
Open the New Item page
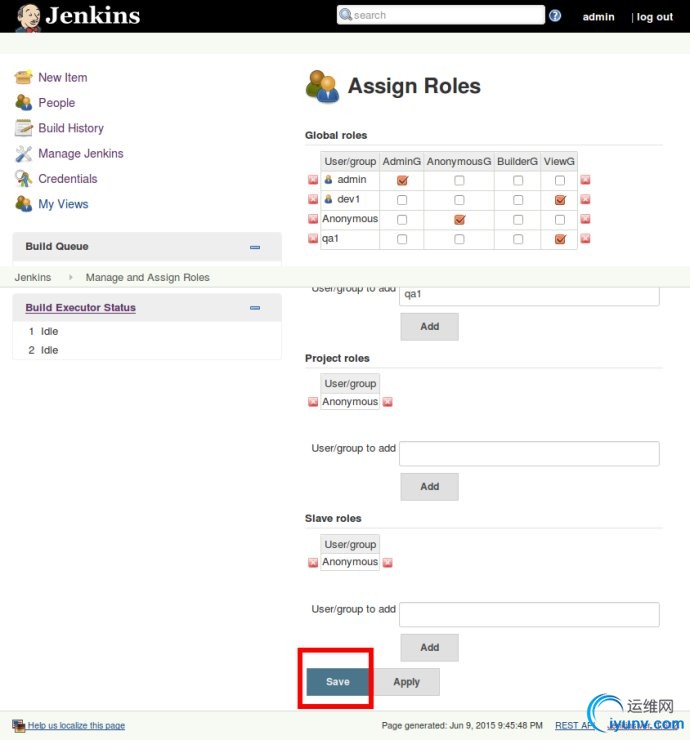pos(63,77)
